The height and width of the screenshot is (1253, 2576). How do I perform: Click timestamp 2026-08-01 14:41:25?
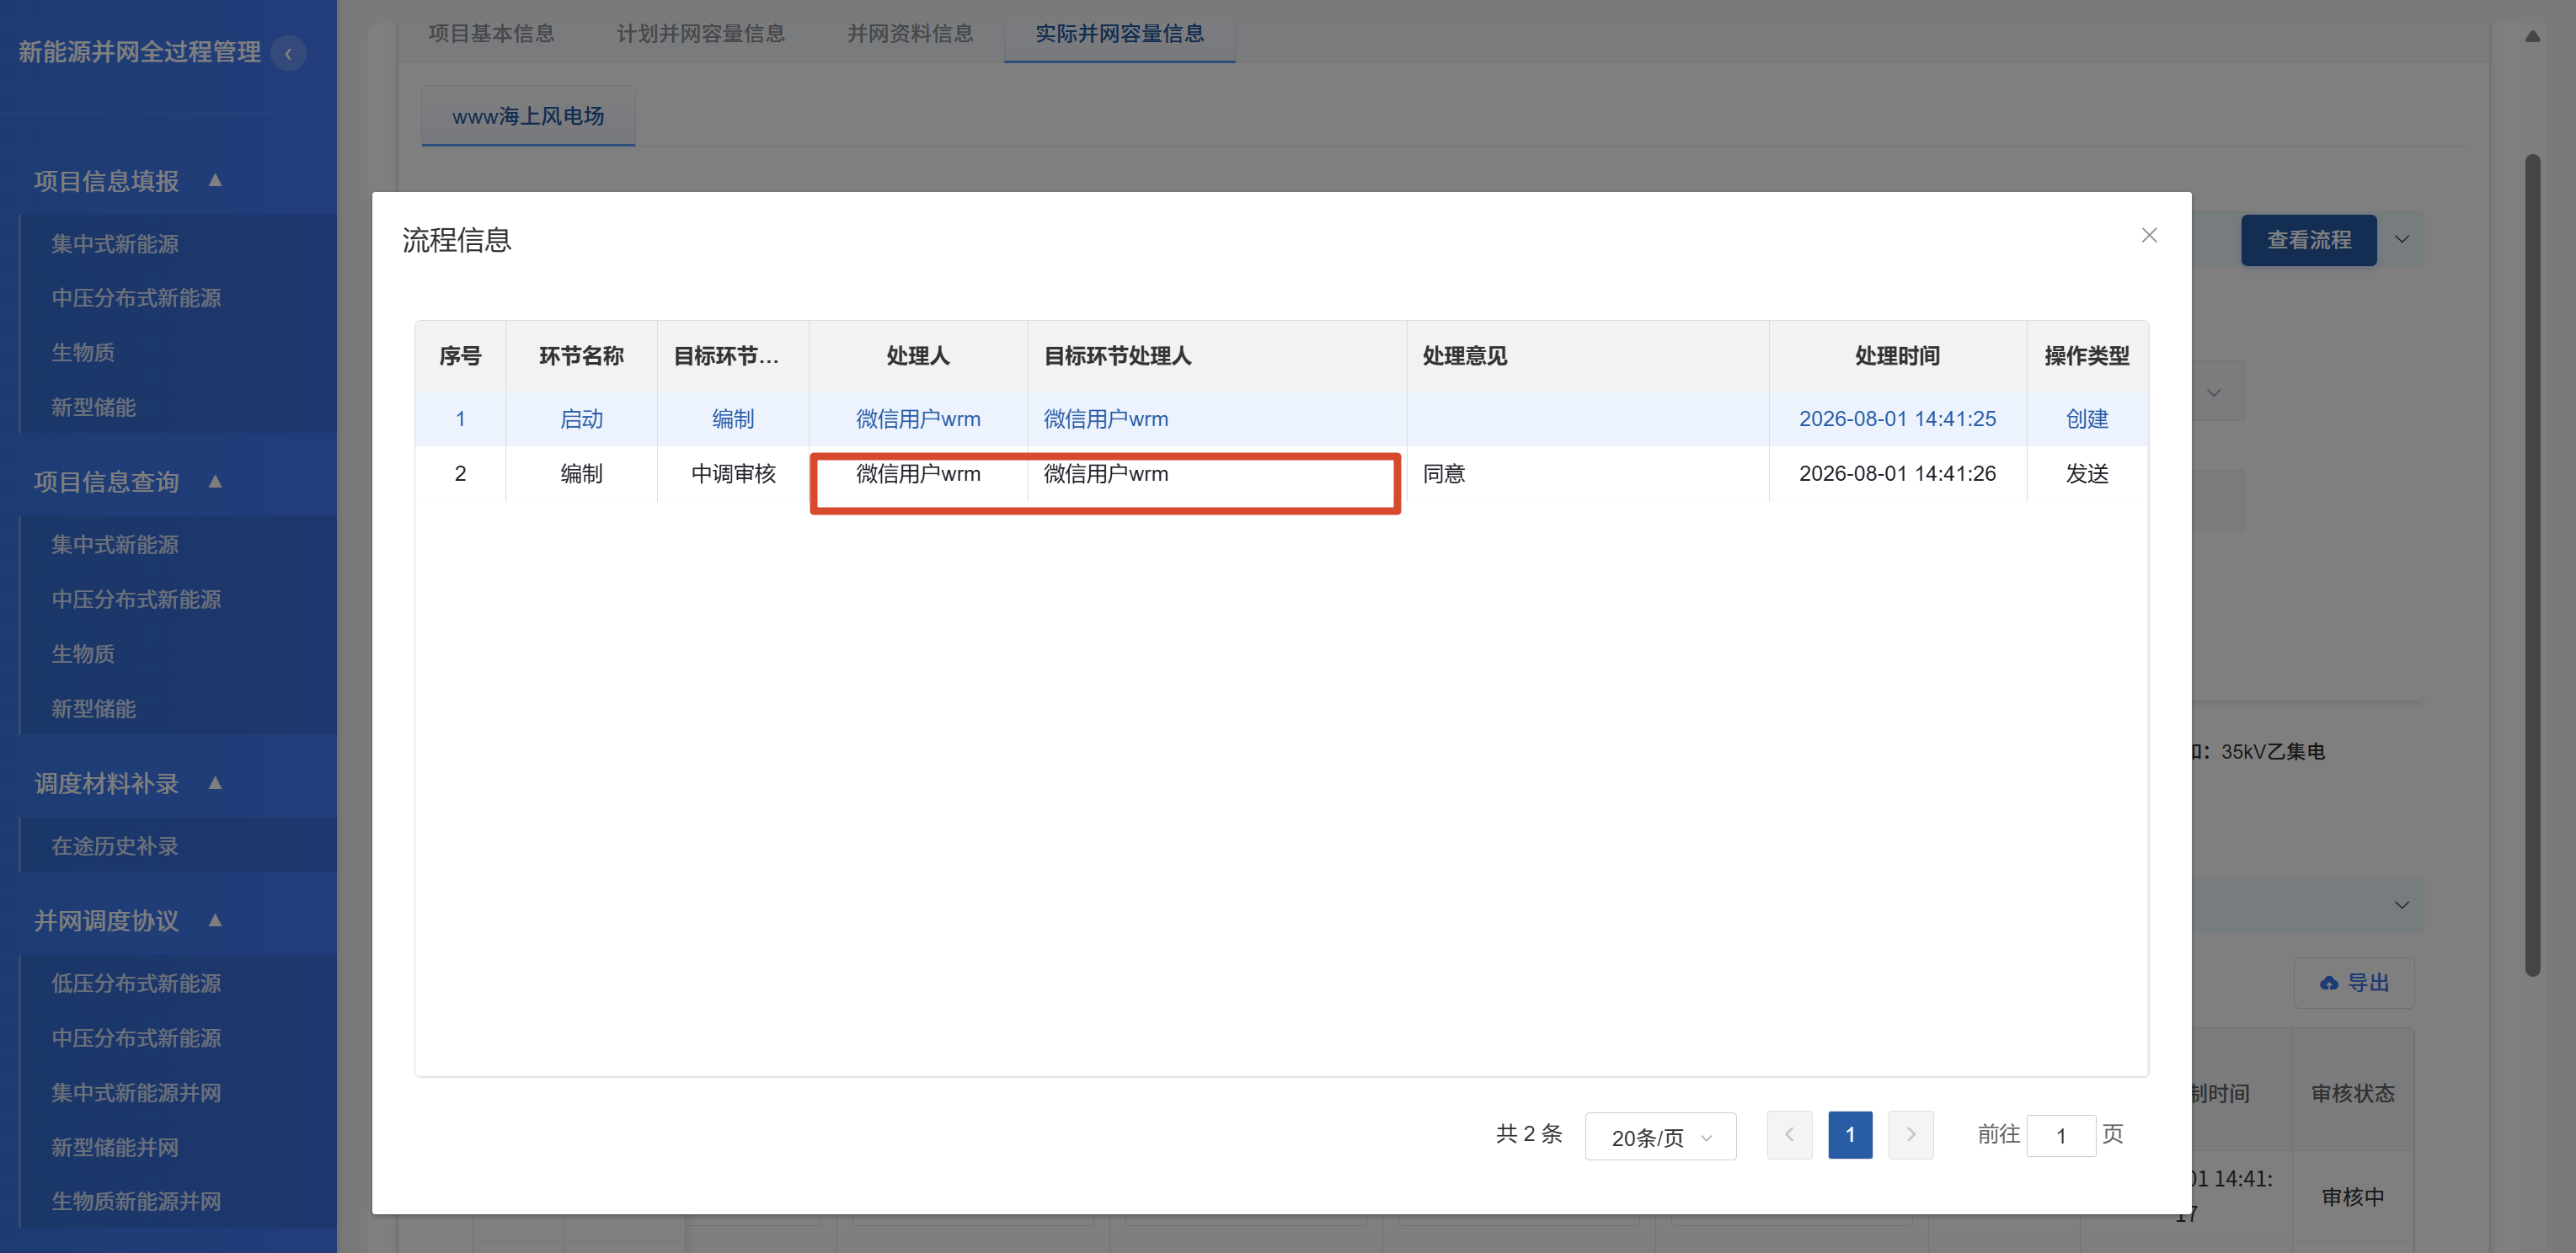pyautogui.click(x=1897, y=419)
